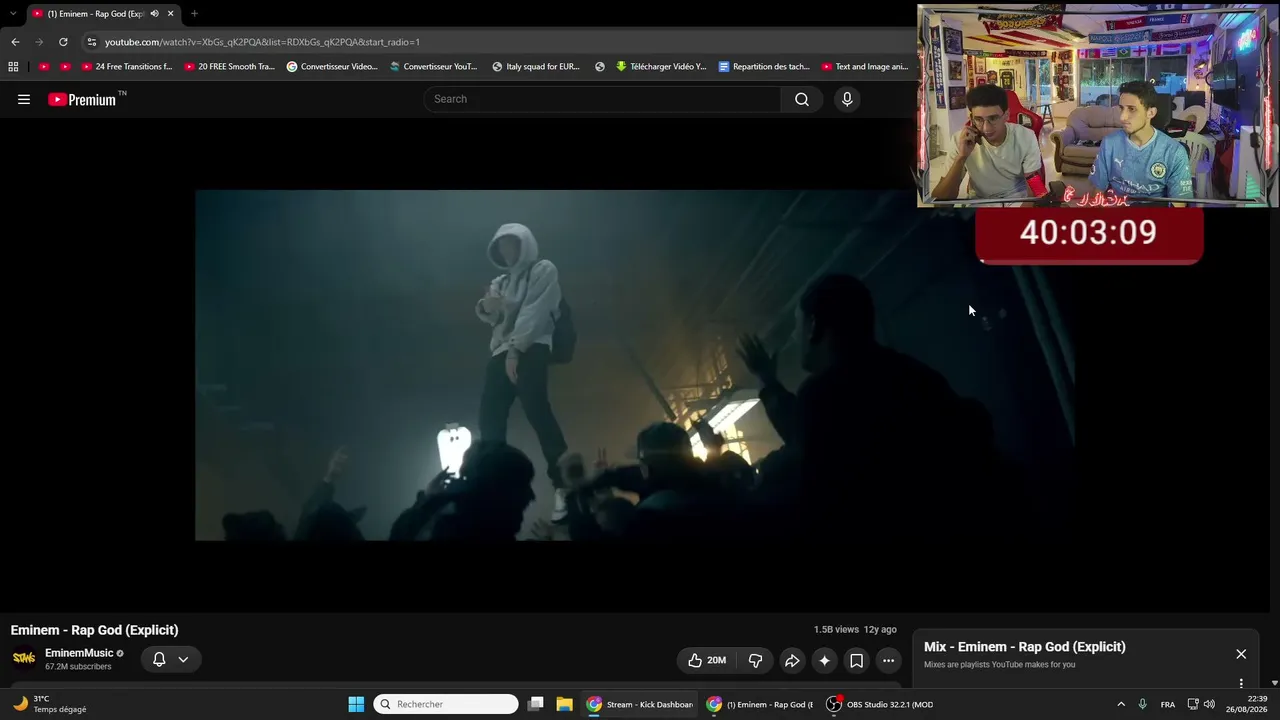This screenshot has height=720, width=1280.
Task: Open the weather widget showing 31°C
Action: pyautogui.click(x=50, y=704)
